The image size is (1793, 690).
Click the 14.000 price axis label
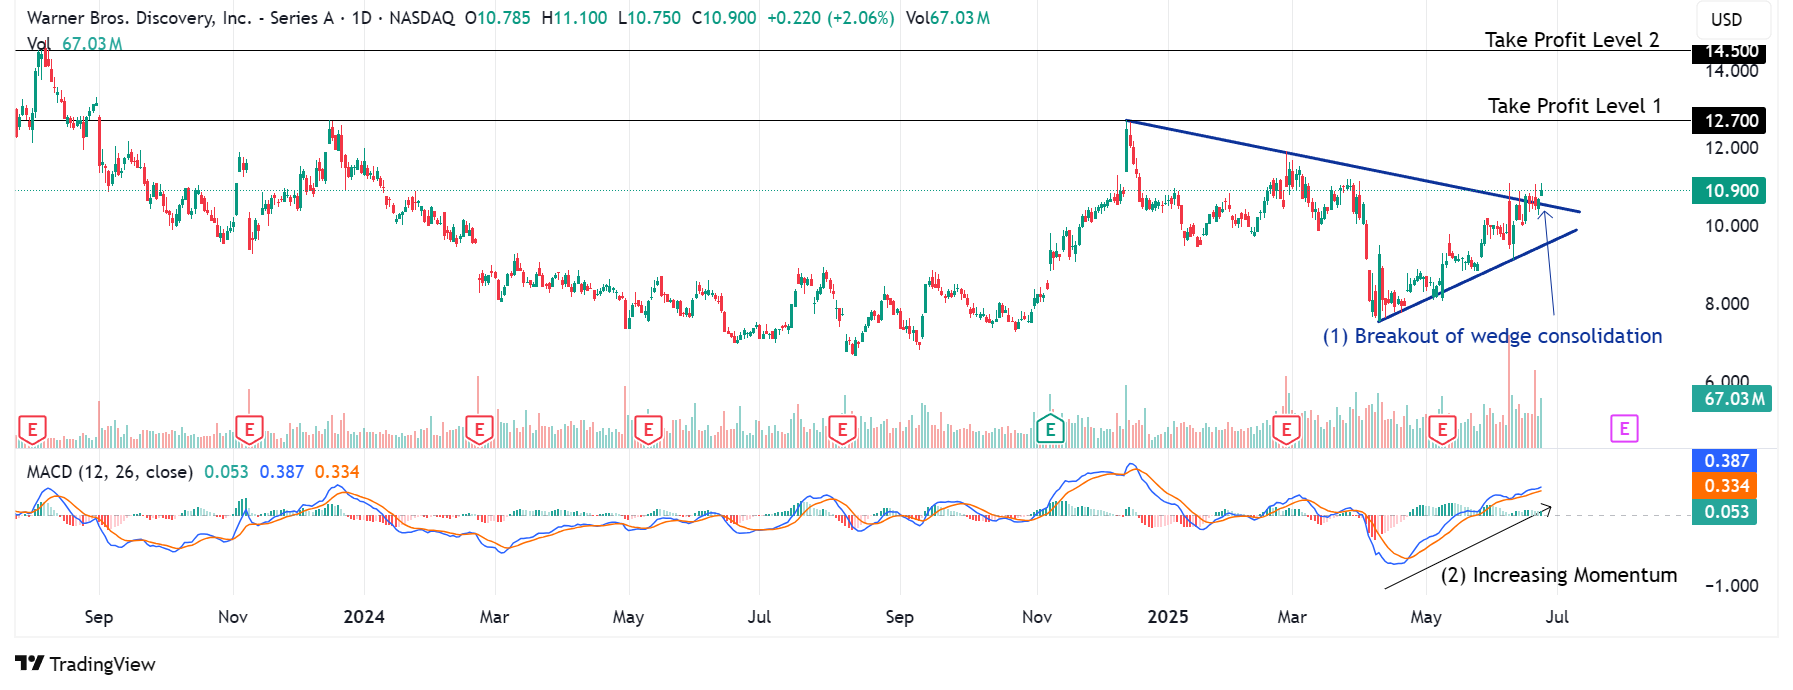click(1732, 71)
